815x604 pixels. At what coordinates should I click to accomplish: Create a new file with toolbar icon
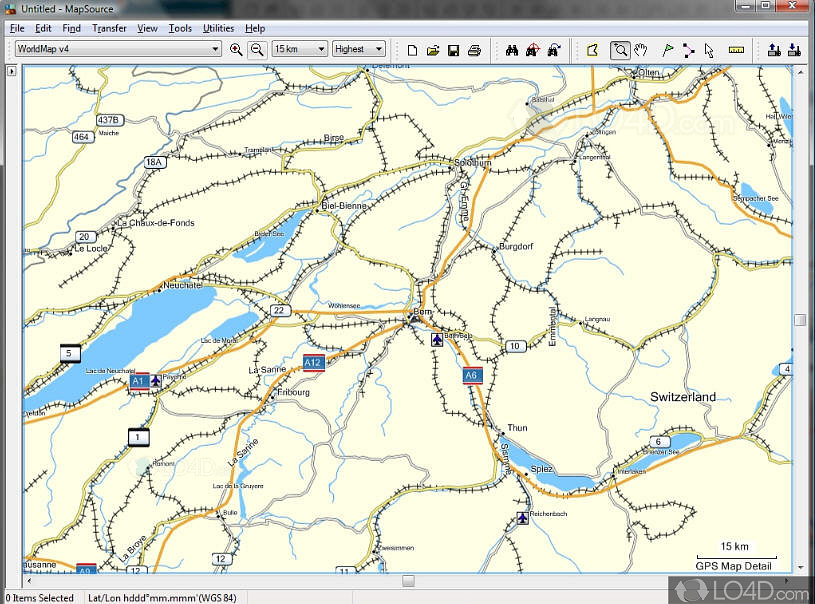coord(412,49)
